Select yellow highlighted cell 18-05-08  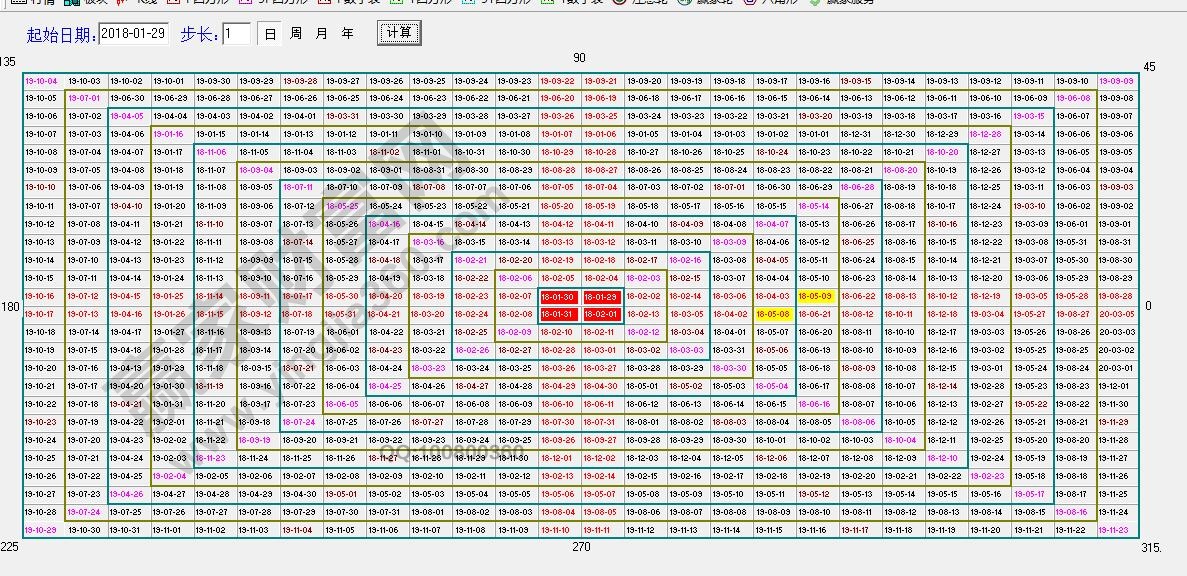coord(772,315)
